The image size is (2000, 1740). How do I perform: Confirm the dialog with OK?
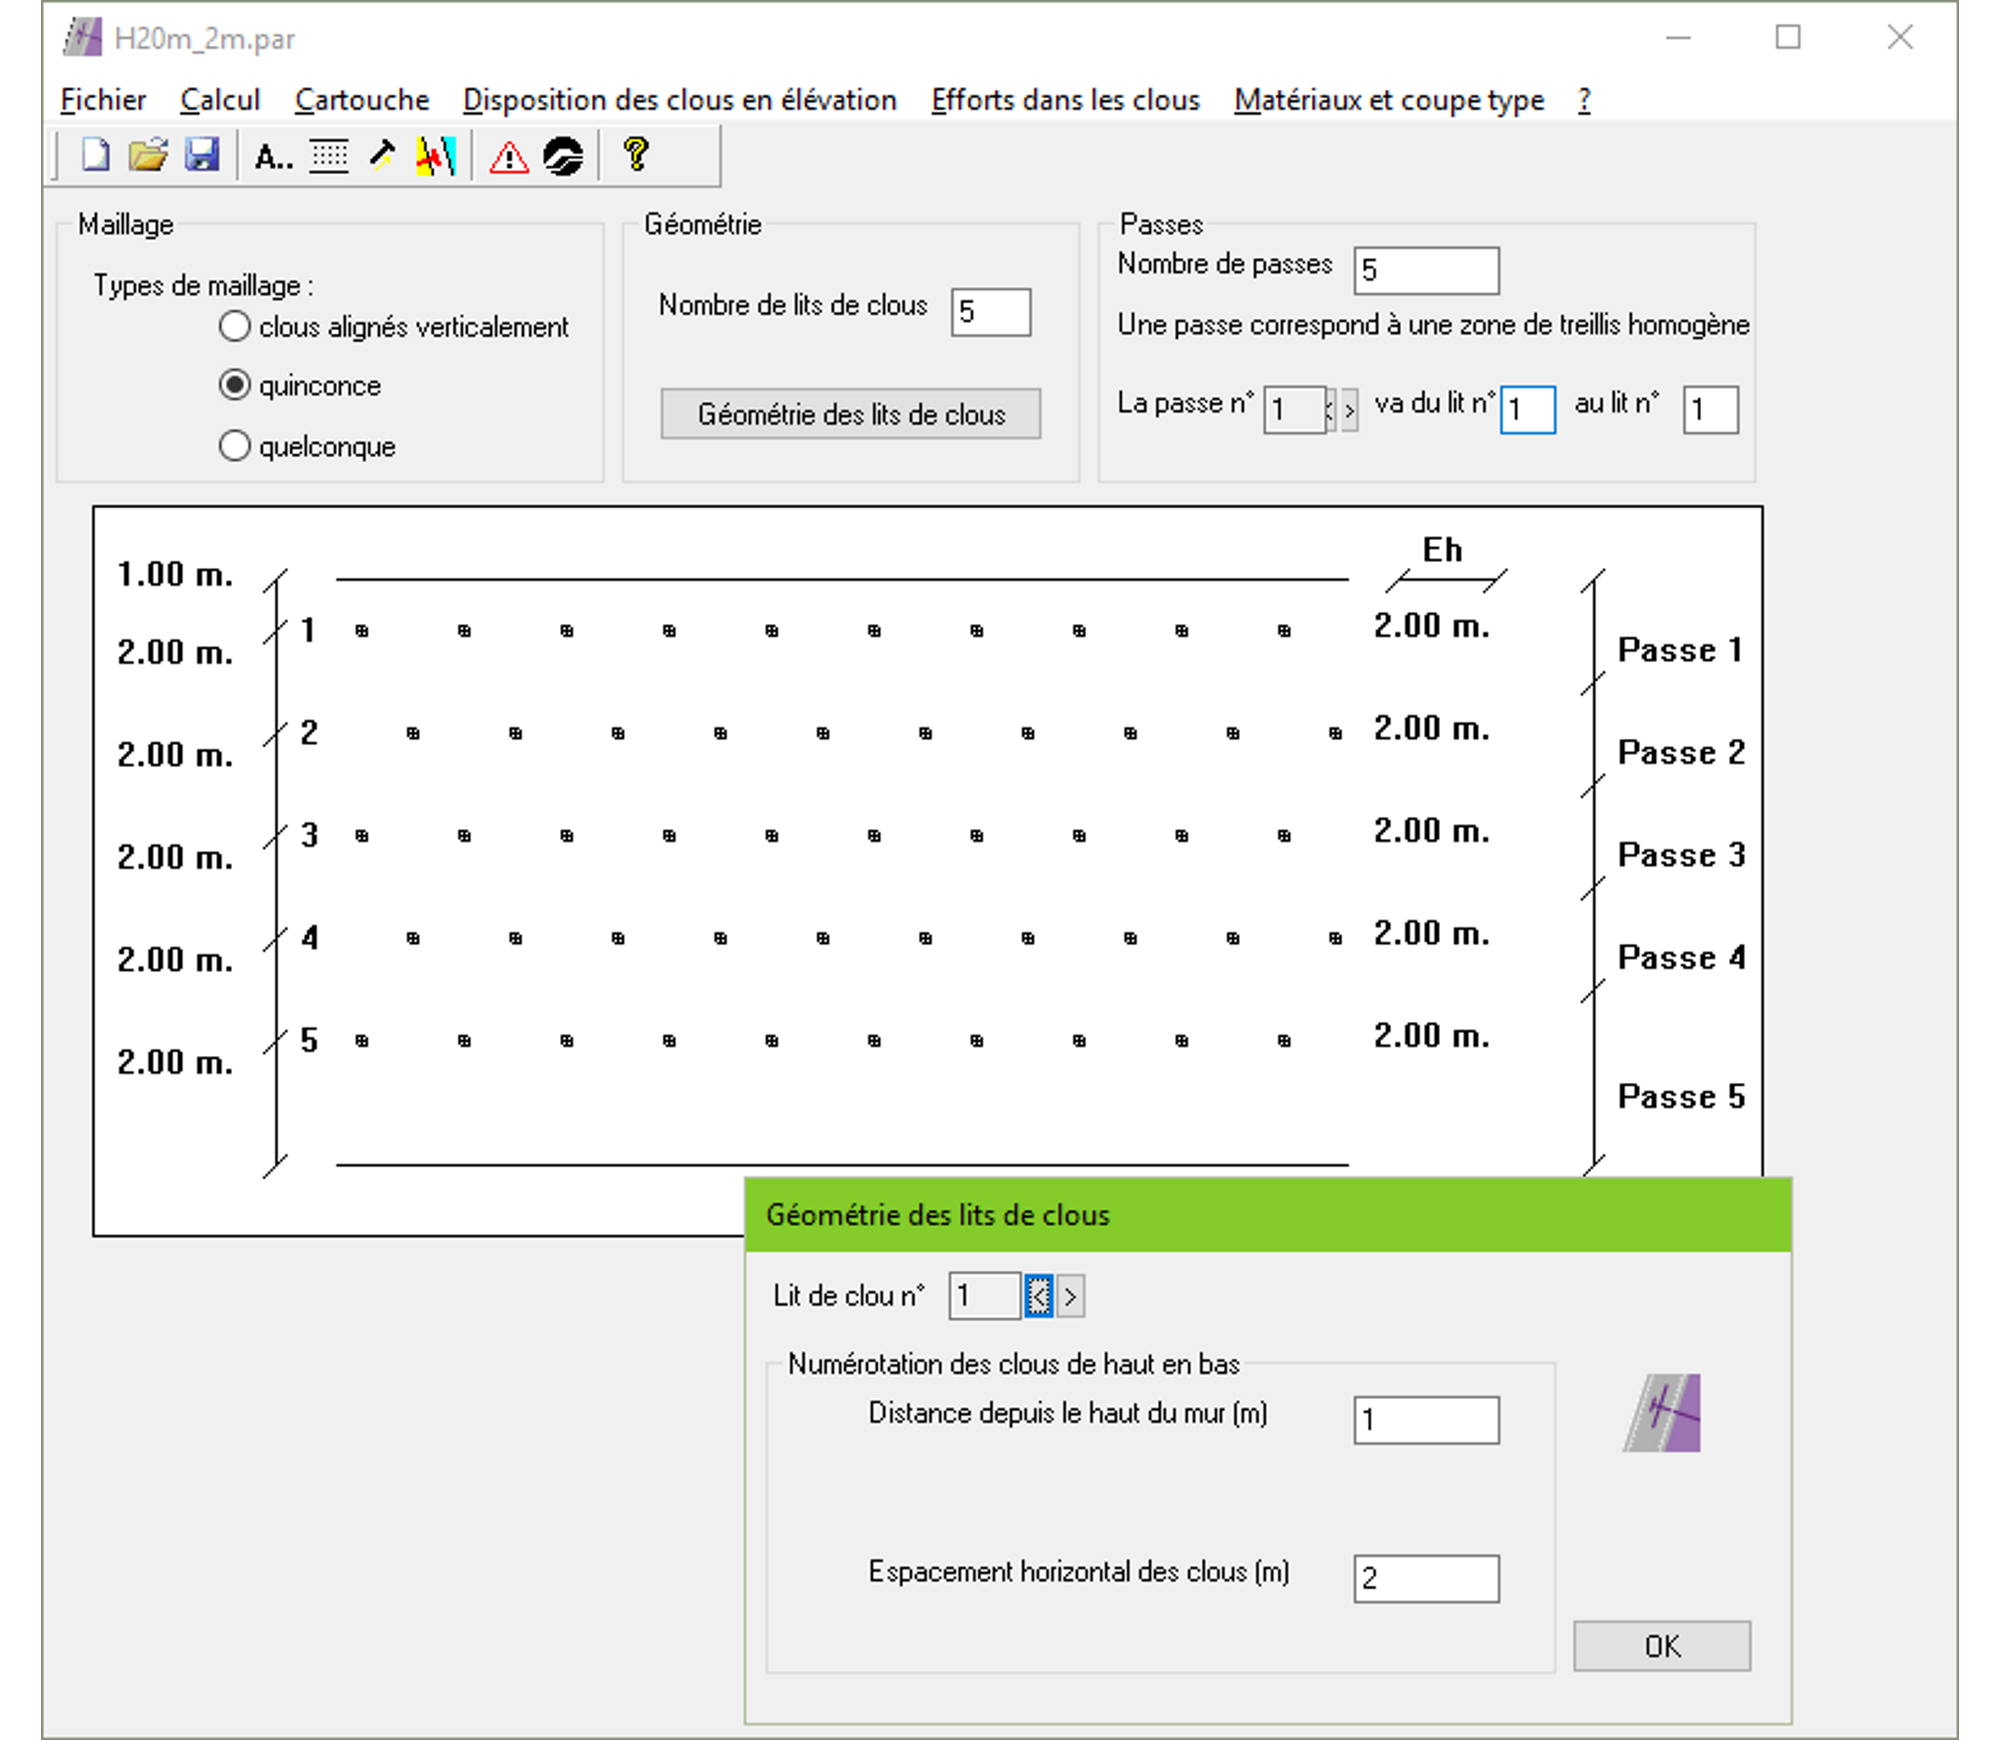1661,1646
